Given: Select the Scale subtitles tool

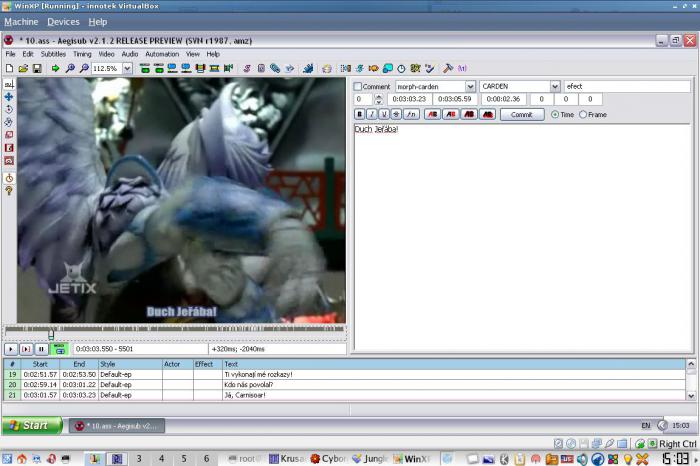Looking at the screenshot, I should (9, 135).
